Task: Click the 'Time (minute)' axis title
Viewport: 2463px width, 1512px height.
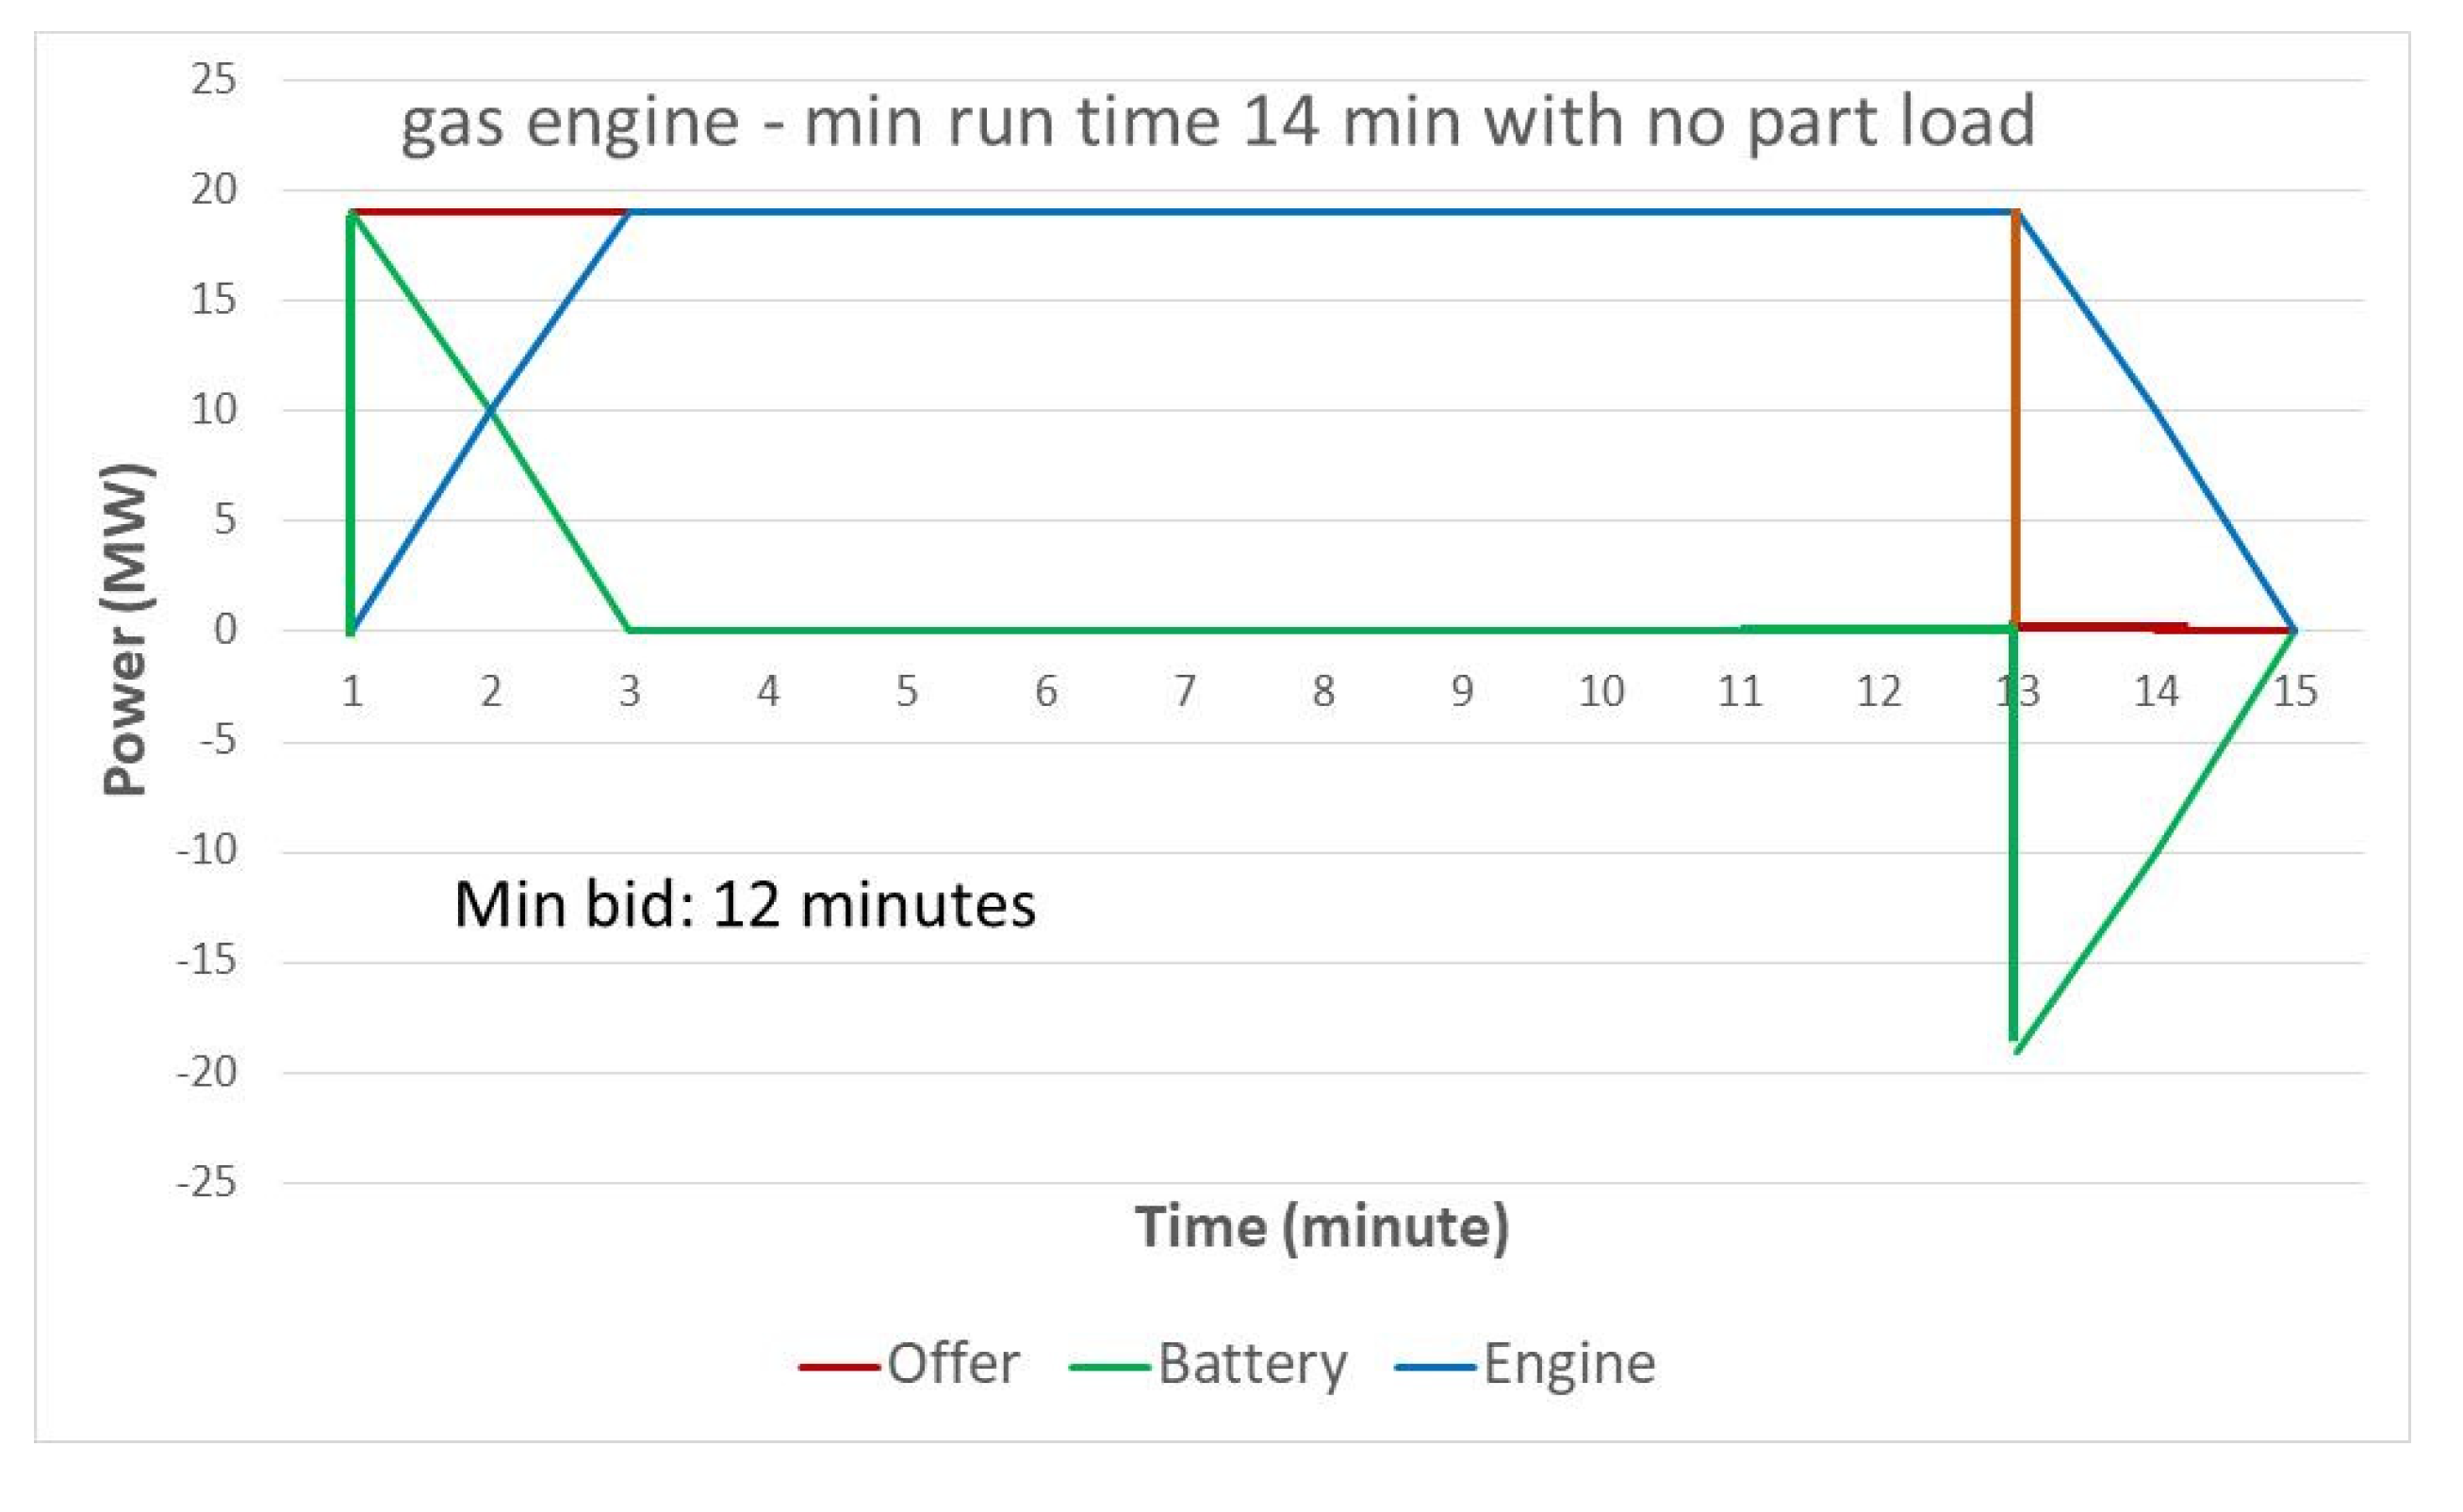Action: click(1321, 1226)
